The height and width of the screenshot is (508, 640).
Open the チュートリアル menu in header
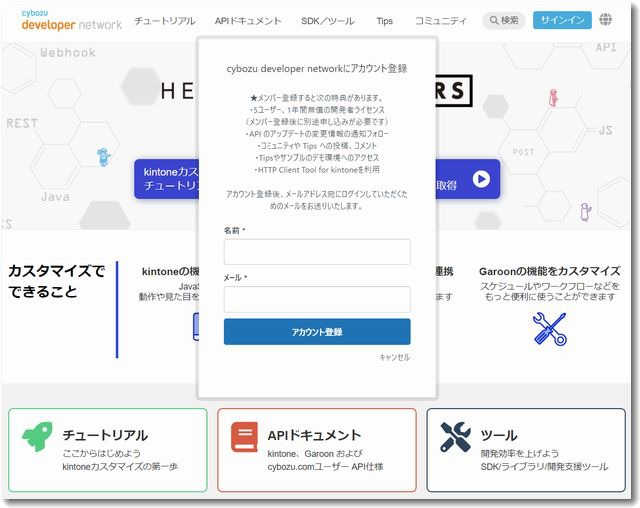click(x=165, y=21)
